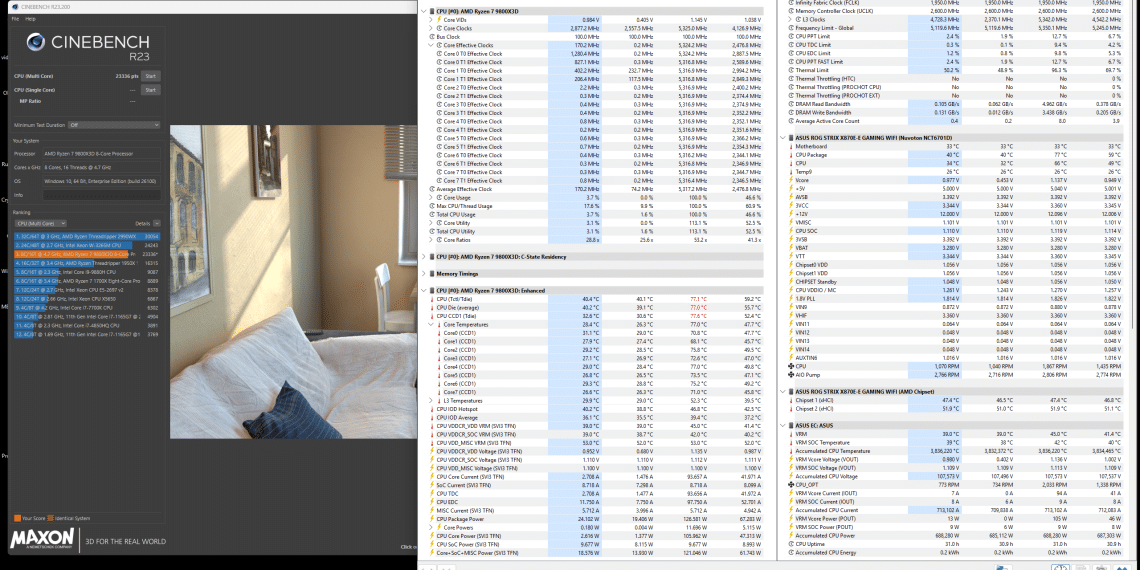Click the lightning icon beside CPU Package Power

point(432,519)
